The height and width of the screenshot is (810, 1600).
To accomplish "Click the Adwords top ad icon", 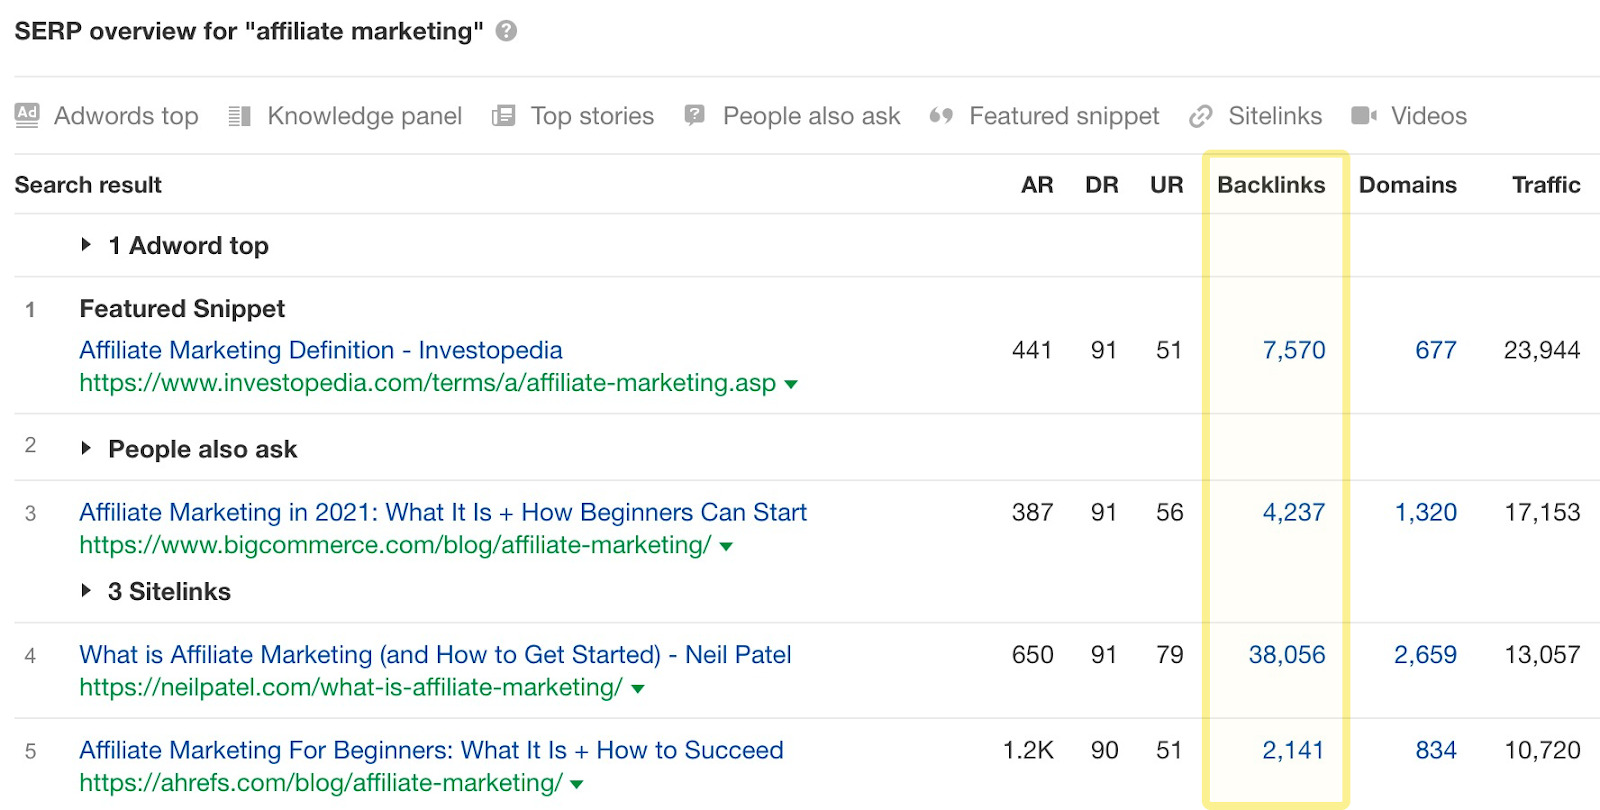I will pos(27,115).
